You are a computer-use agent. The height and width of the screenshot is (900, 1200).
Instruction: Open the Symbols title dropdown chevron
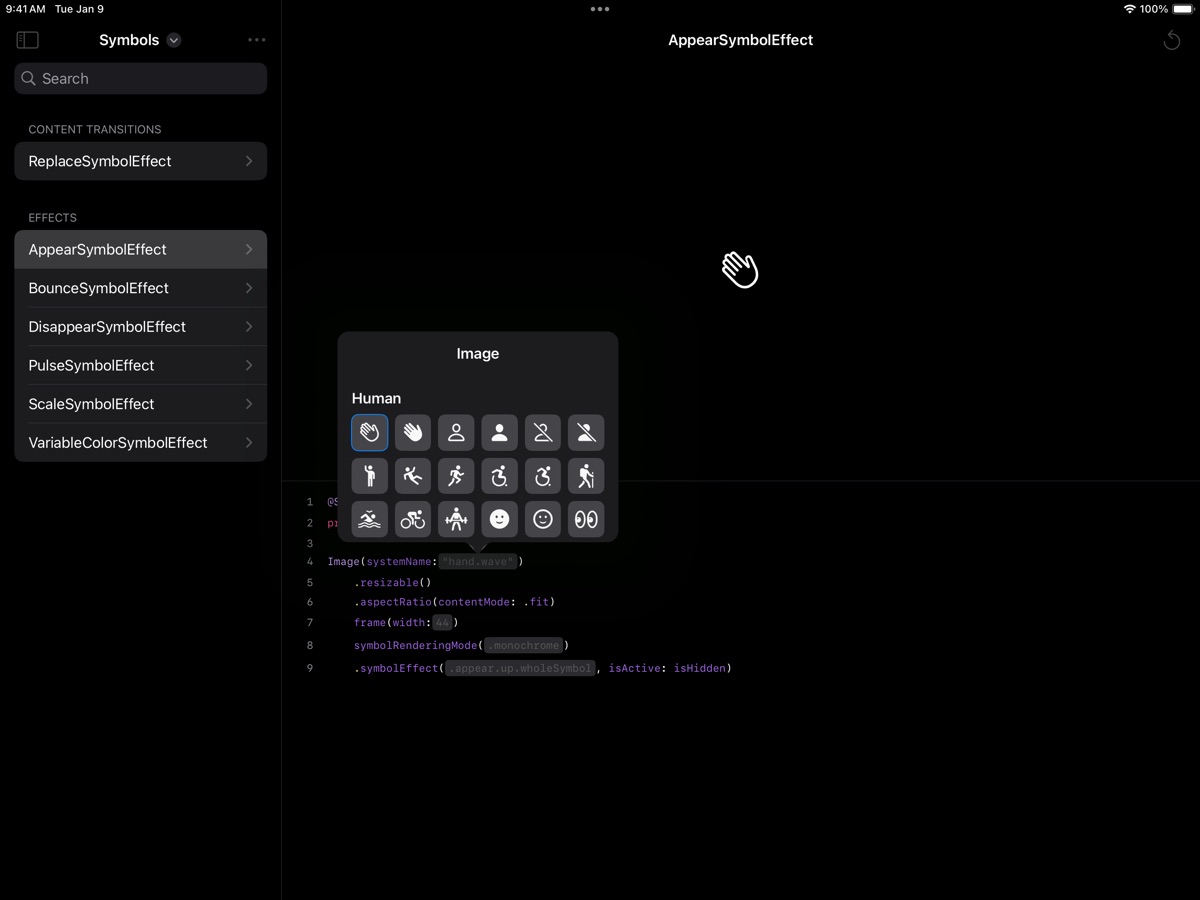pyautogui.click(x=174, y=40)
